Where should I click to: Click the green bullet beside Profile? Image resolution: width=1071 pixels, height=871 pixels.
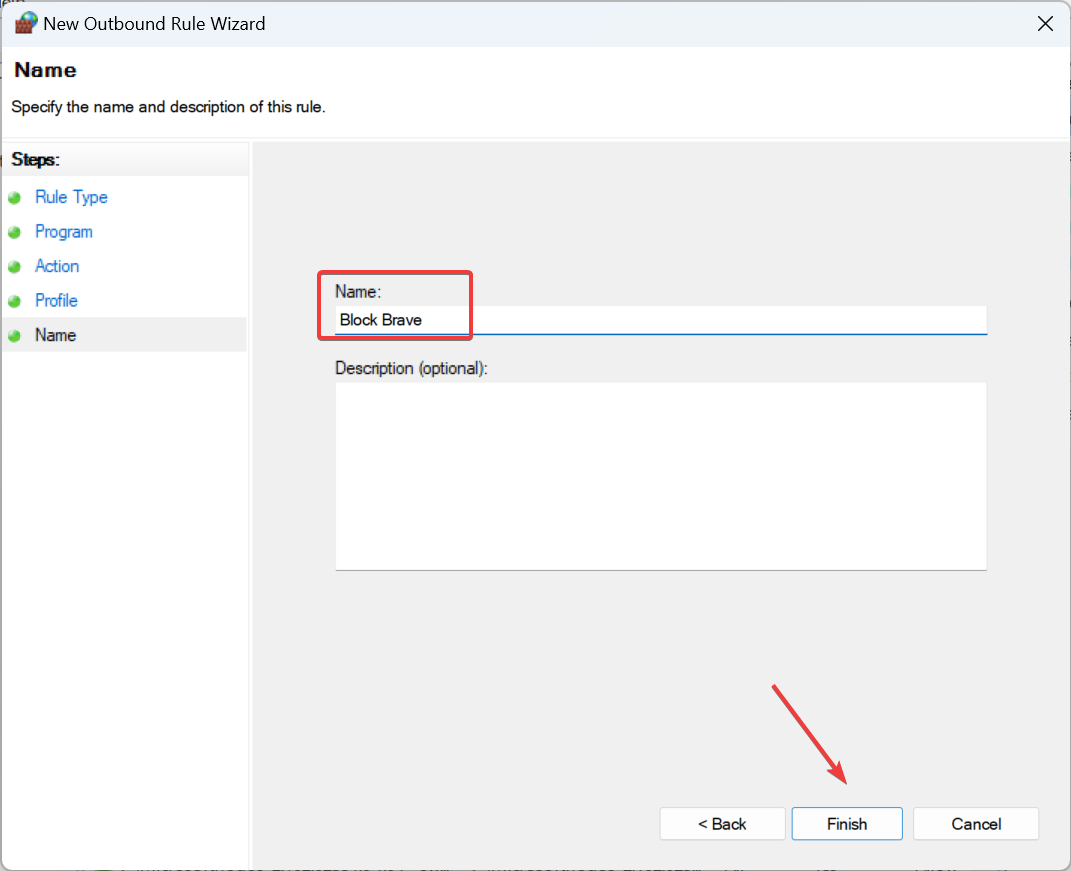[x=14, y=301]
